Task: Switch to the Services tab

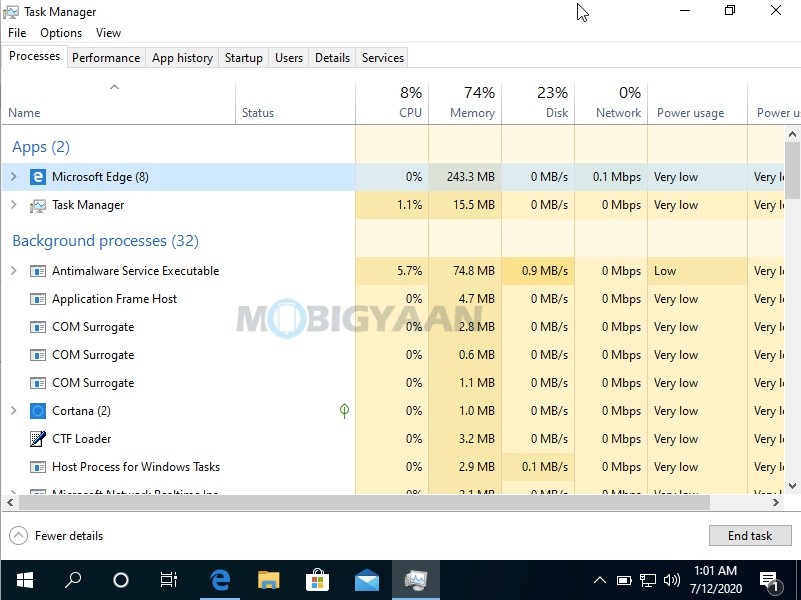Action: (383, 58)
